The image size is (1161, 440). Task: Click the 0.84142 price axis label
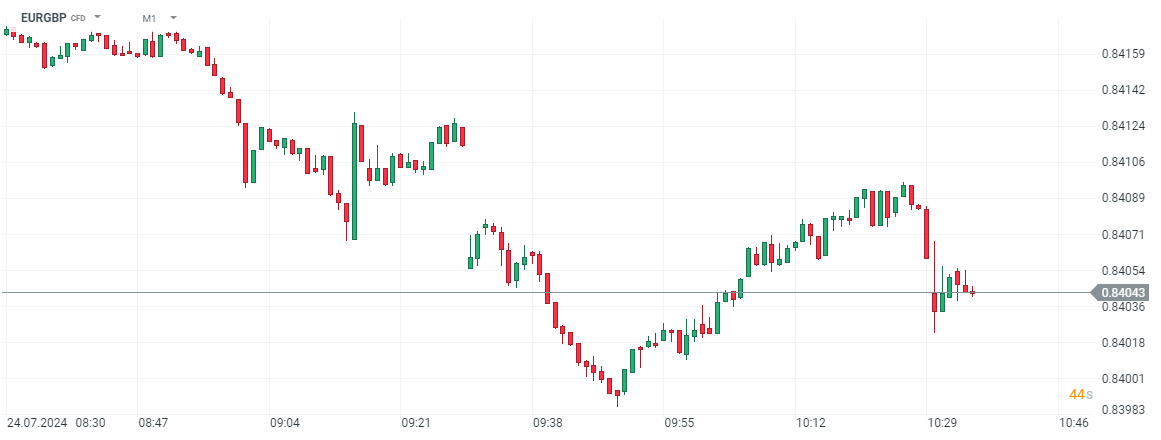coord(1122,89)
